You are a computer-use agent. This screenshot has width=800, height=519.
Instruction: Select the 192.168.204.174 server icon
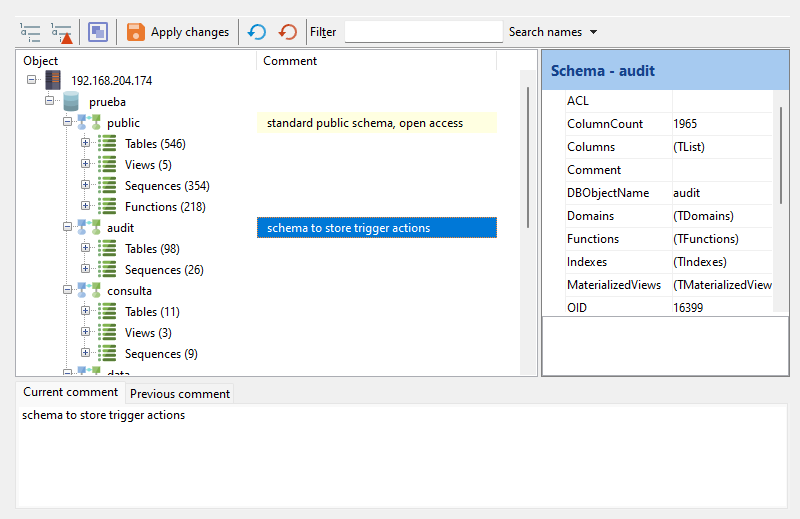[x=53, y=80]
